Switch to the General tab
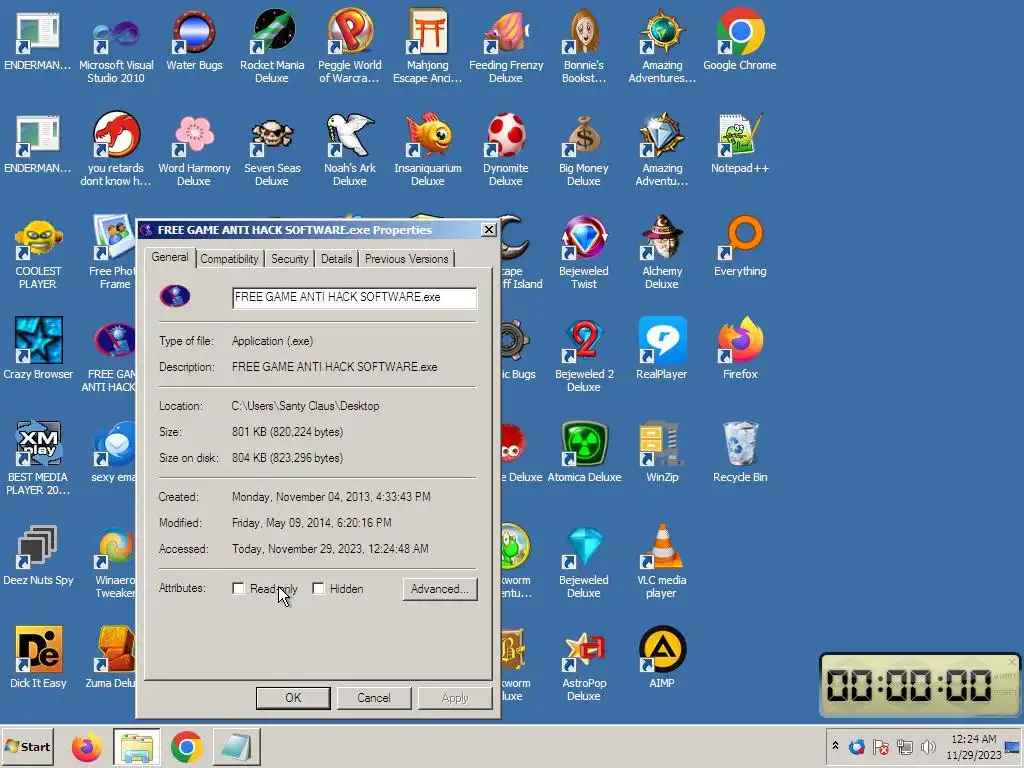 click(170, 257)
